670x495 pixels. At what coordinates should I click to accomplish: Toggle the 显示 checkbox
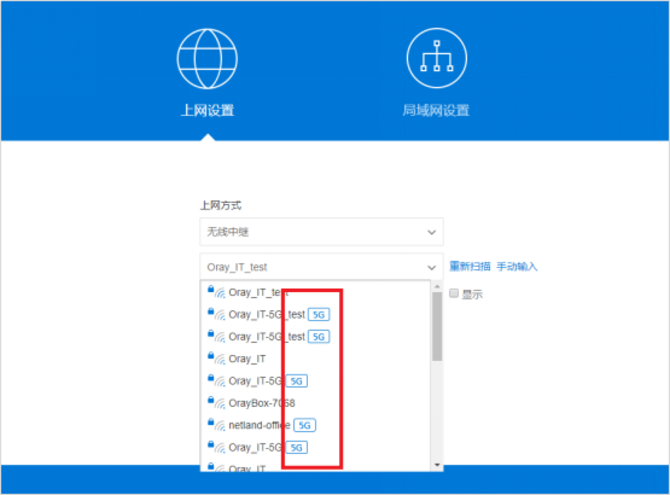click(x=454, y=294)
